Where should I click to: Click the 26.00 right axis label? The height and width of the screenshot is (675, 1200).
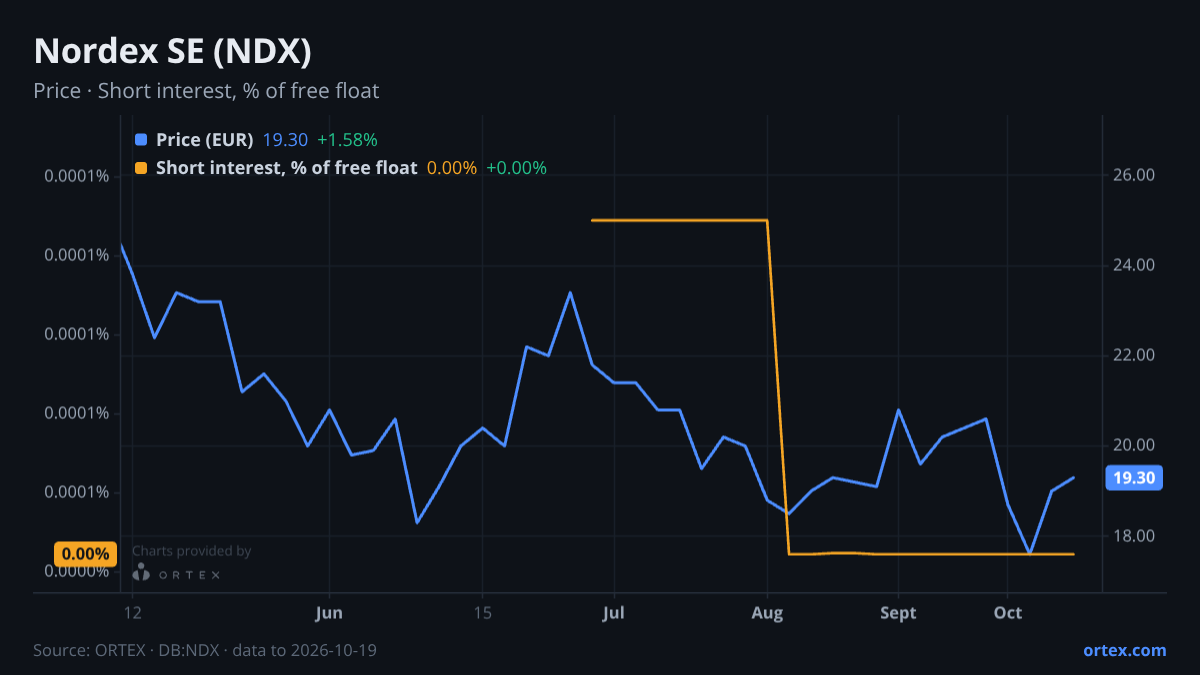1134,175
